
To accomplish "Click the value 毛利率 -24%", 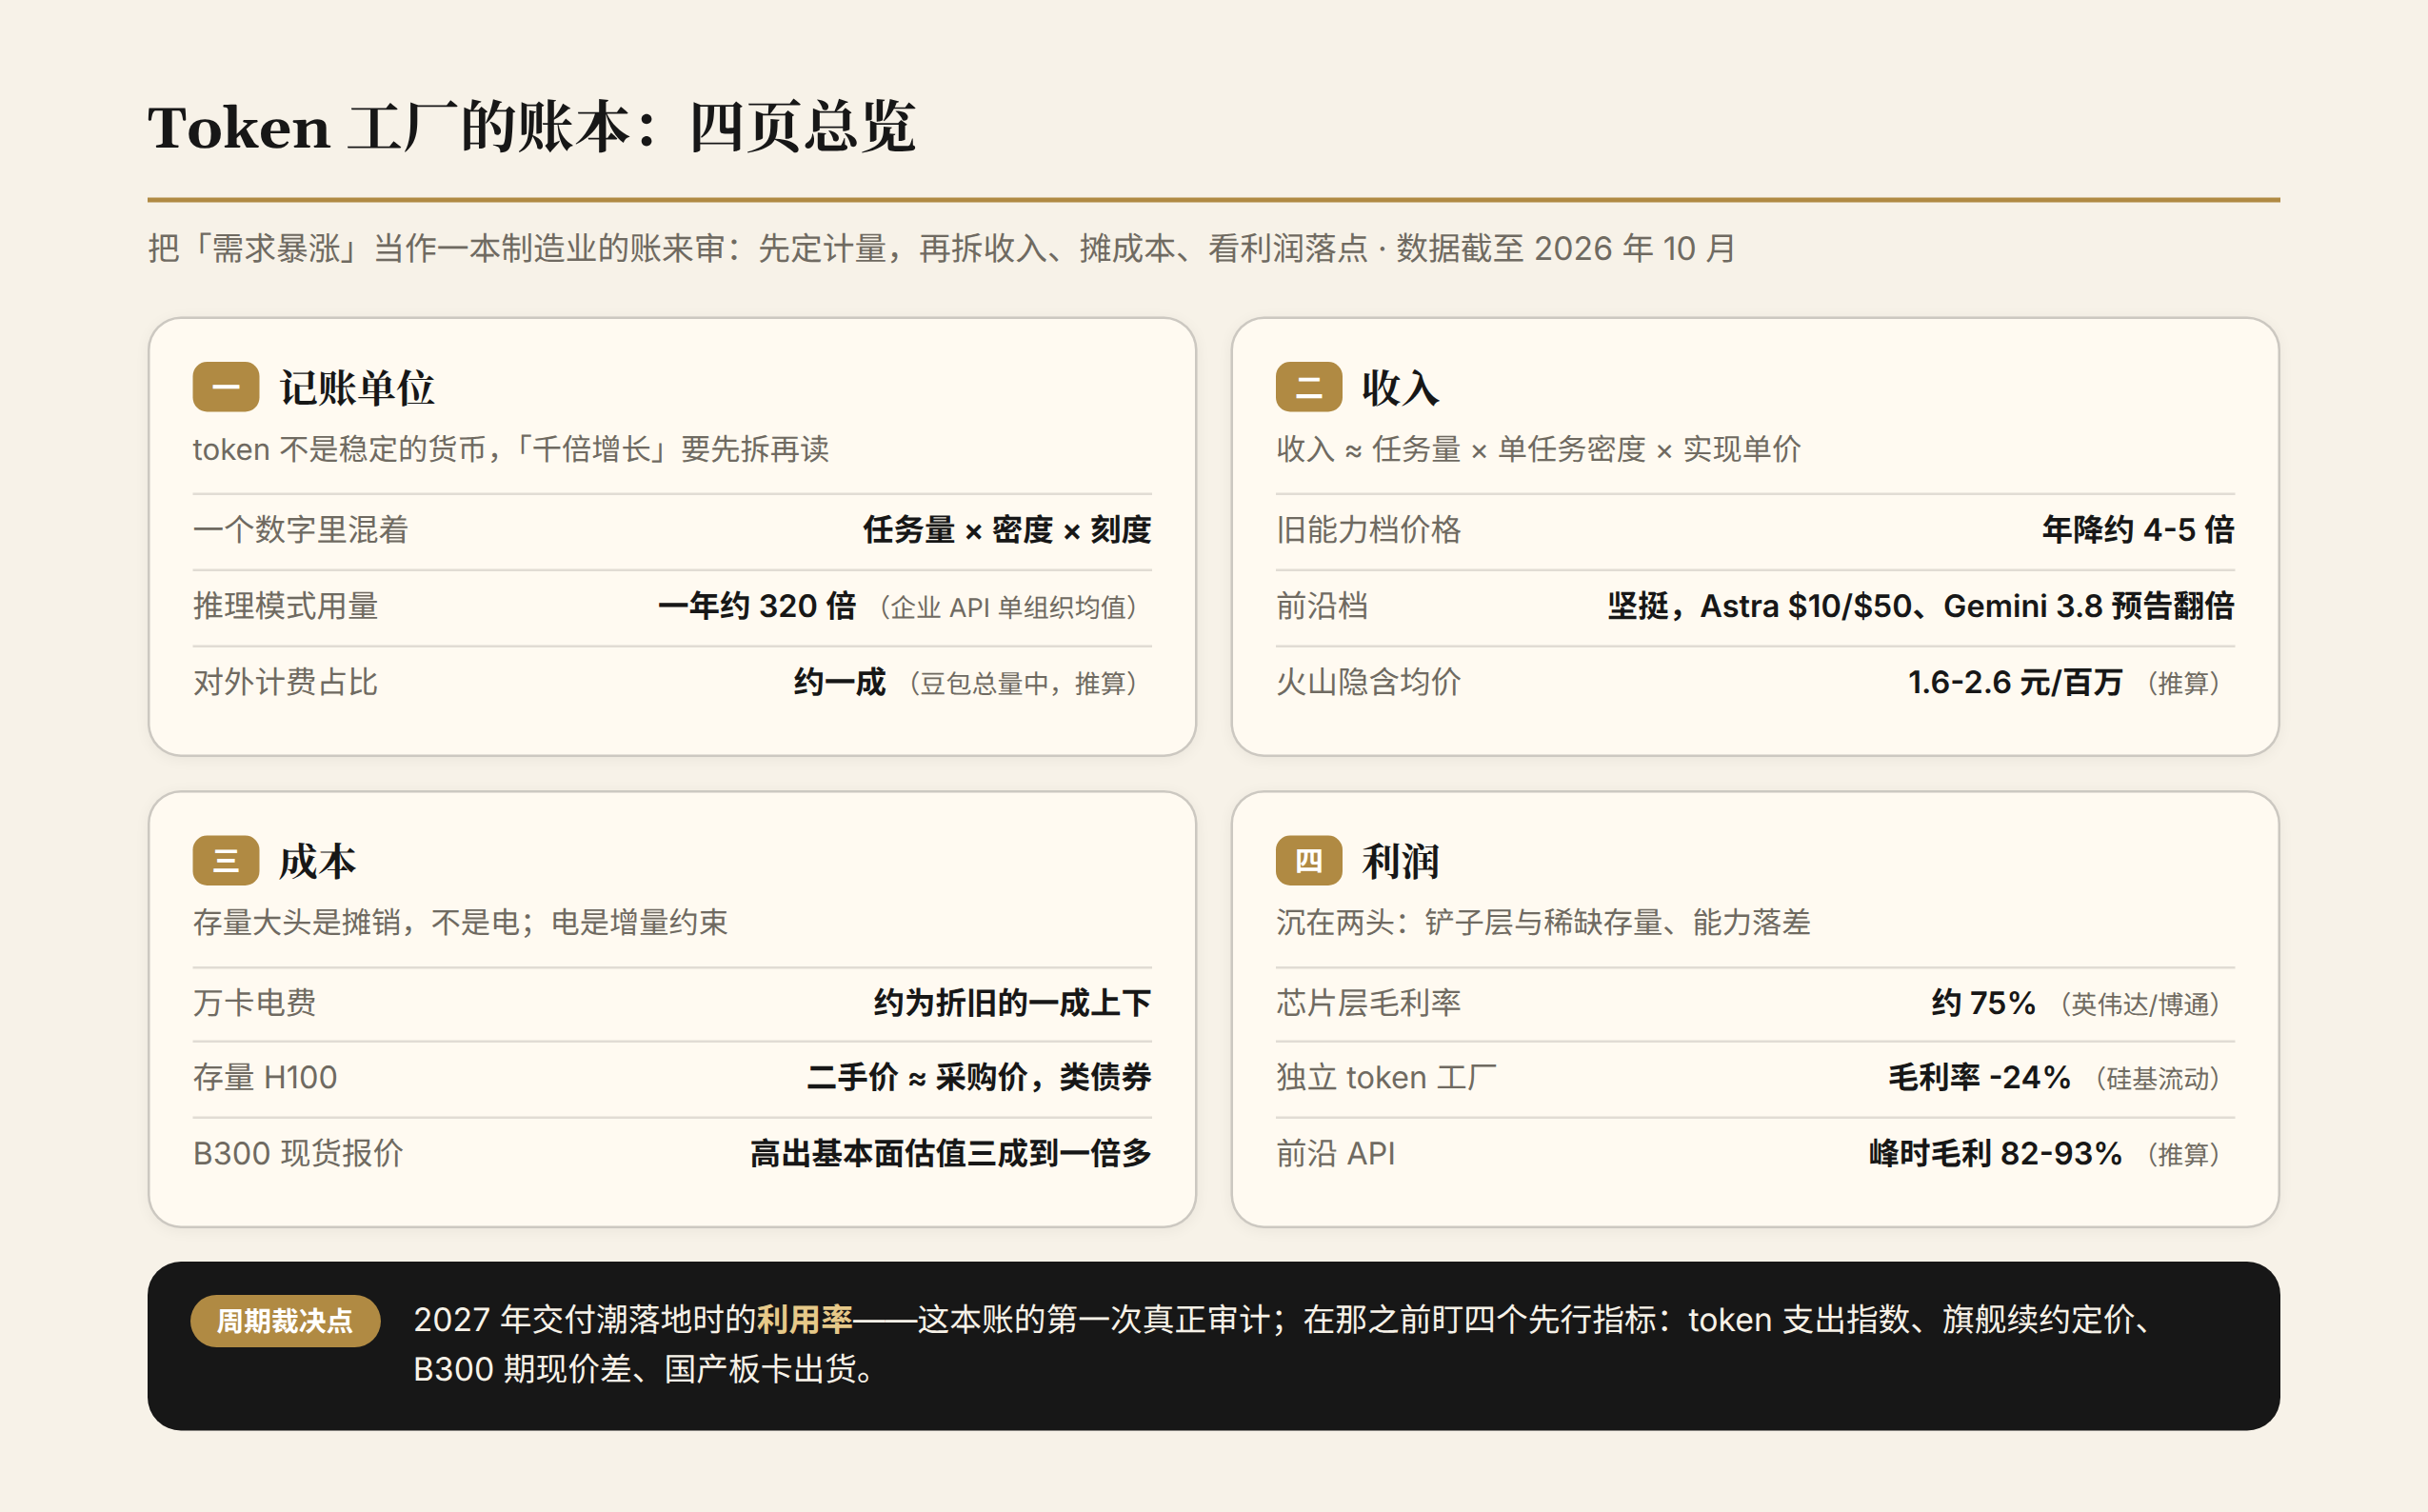I will (1979, 1077).
